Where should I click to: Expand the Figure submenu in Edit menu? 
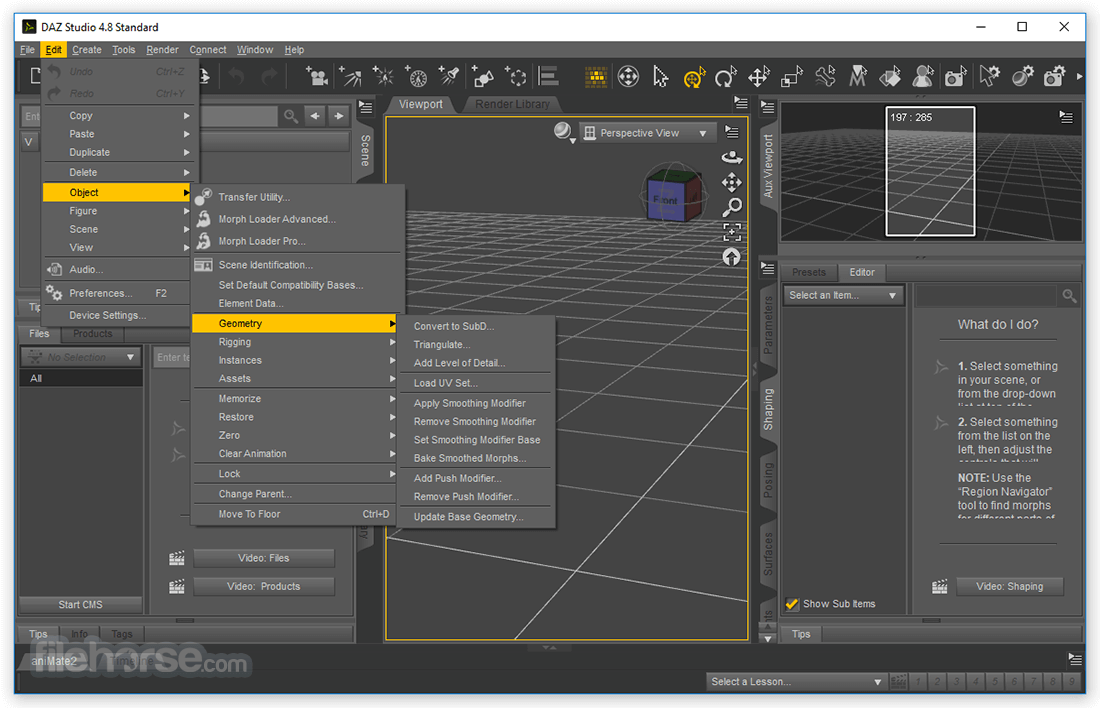117,211
